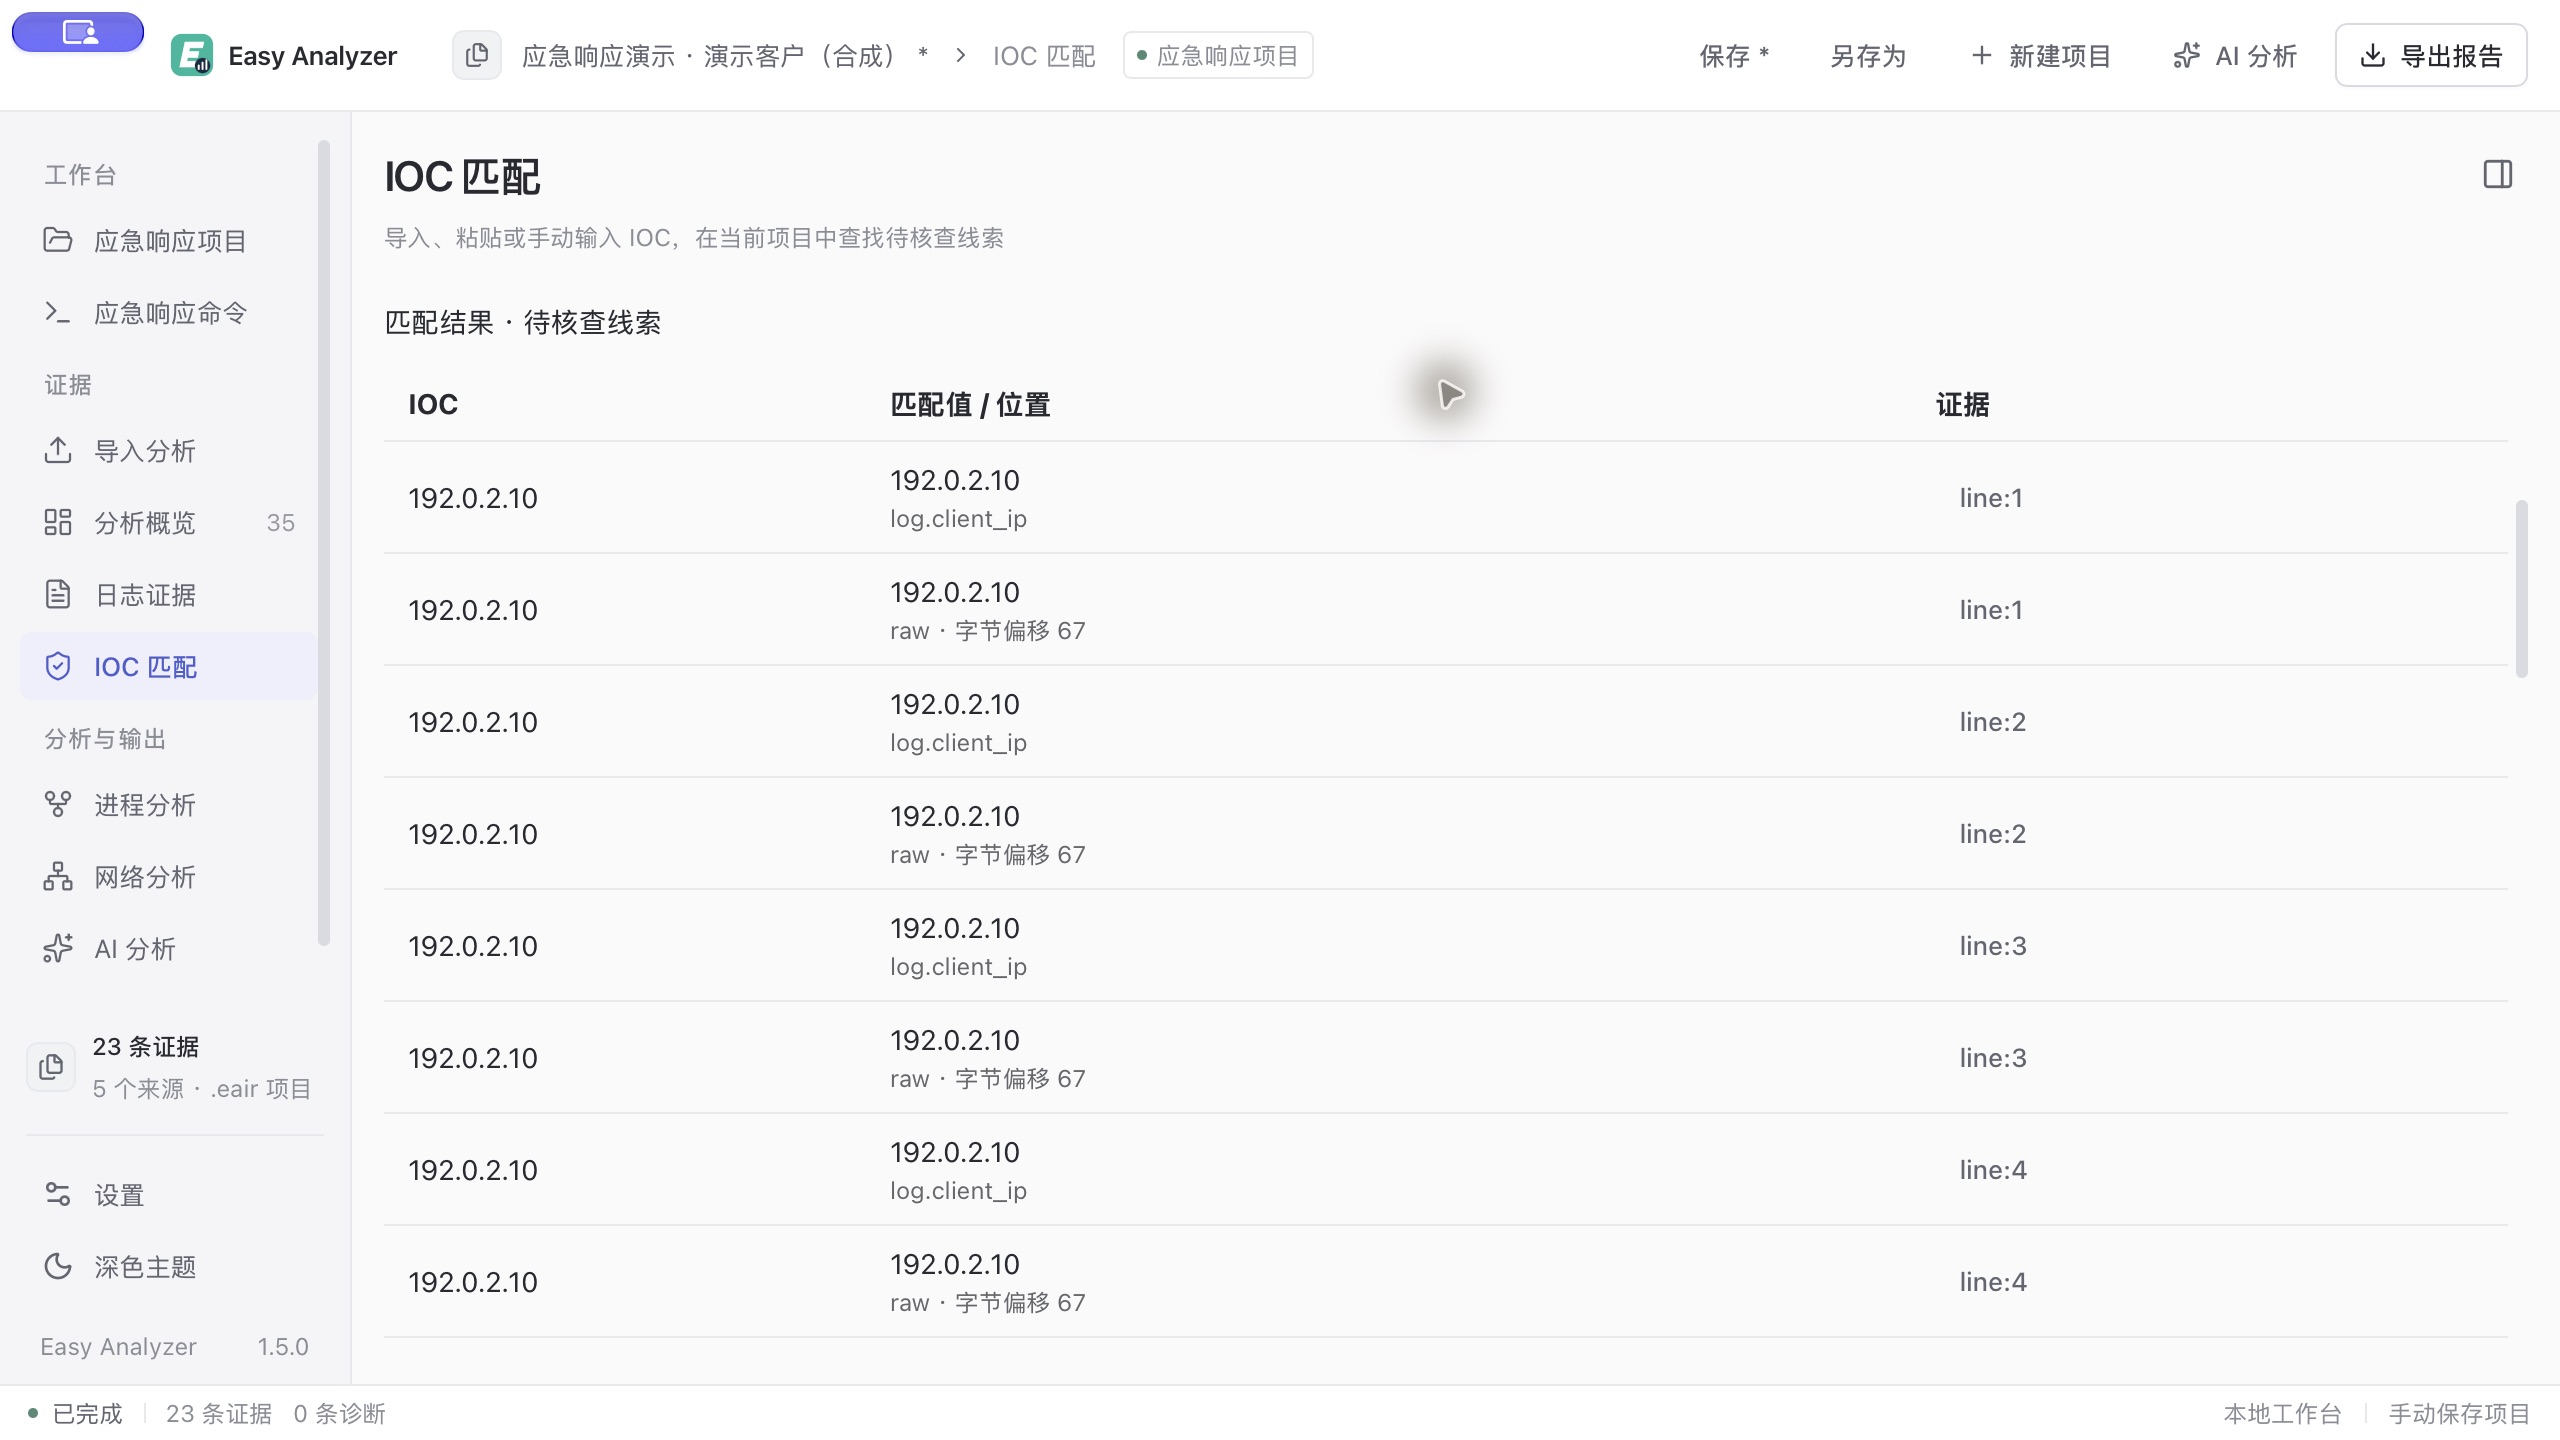This screenshot has height=1440, width=2560.
Task: Click the IOC column header
Action: point(433,404)
